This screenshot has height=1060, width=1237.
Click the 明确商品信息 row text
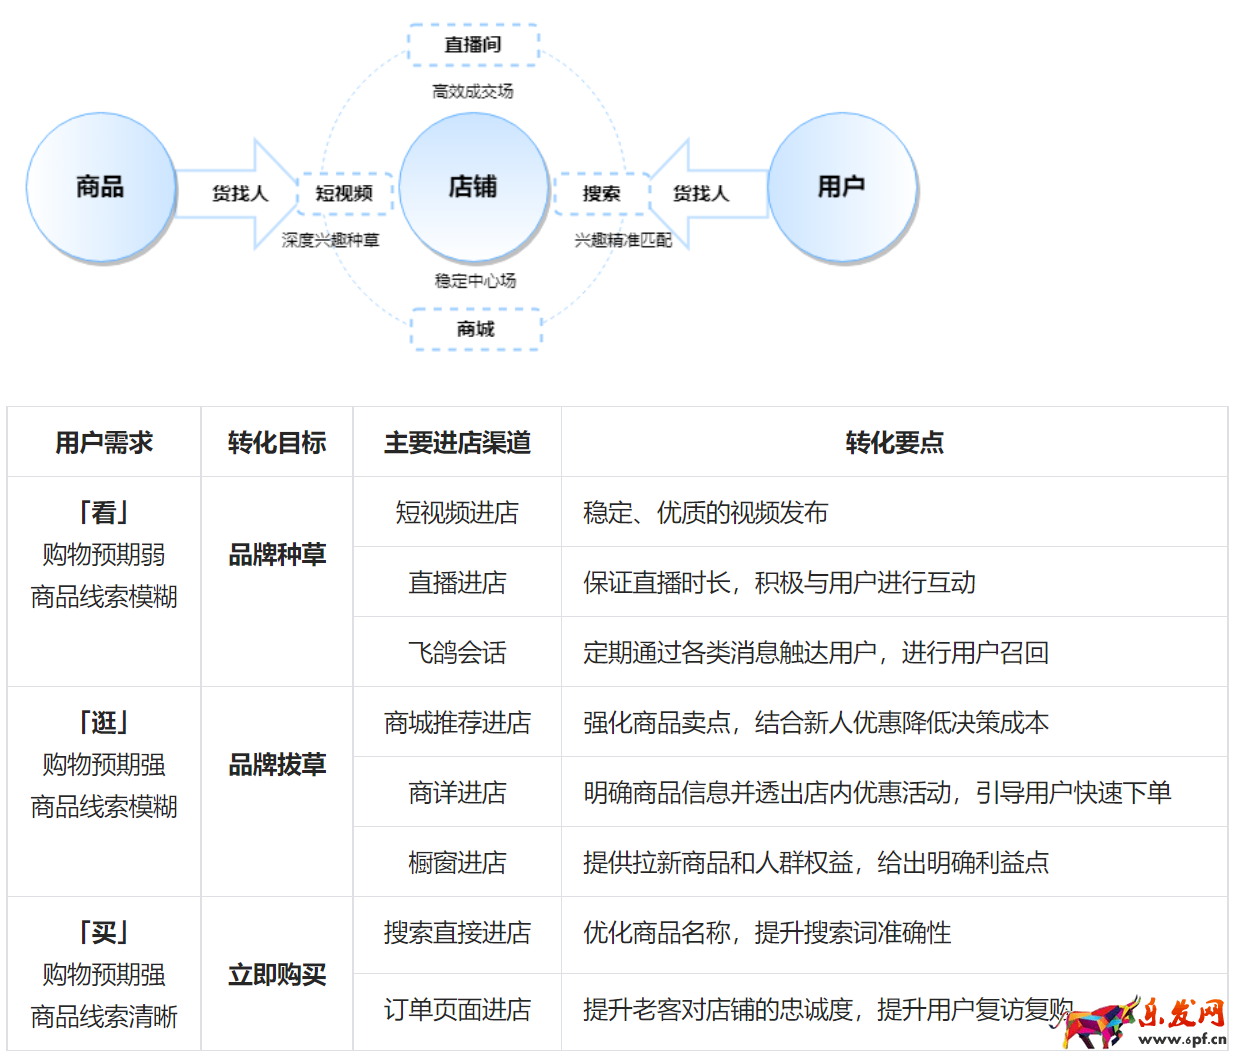[x=877, y=793]
